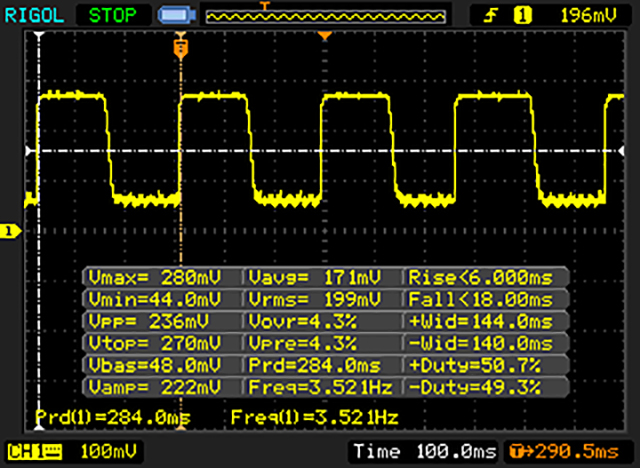The image size is (640, 468).
Task: Click the top white triangle of cursor A
Action: coord(39,35)
